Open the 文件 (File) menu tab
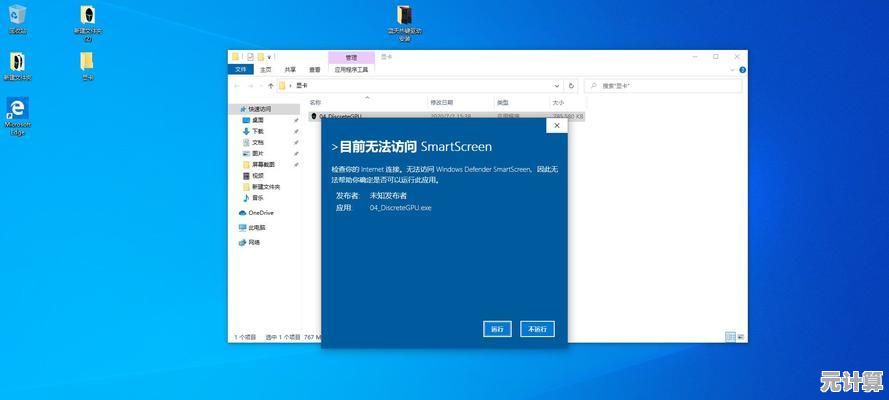Image resolution: width=889 pixels, height=400 pixels. tap(241, 70)
